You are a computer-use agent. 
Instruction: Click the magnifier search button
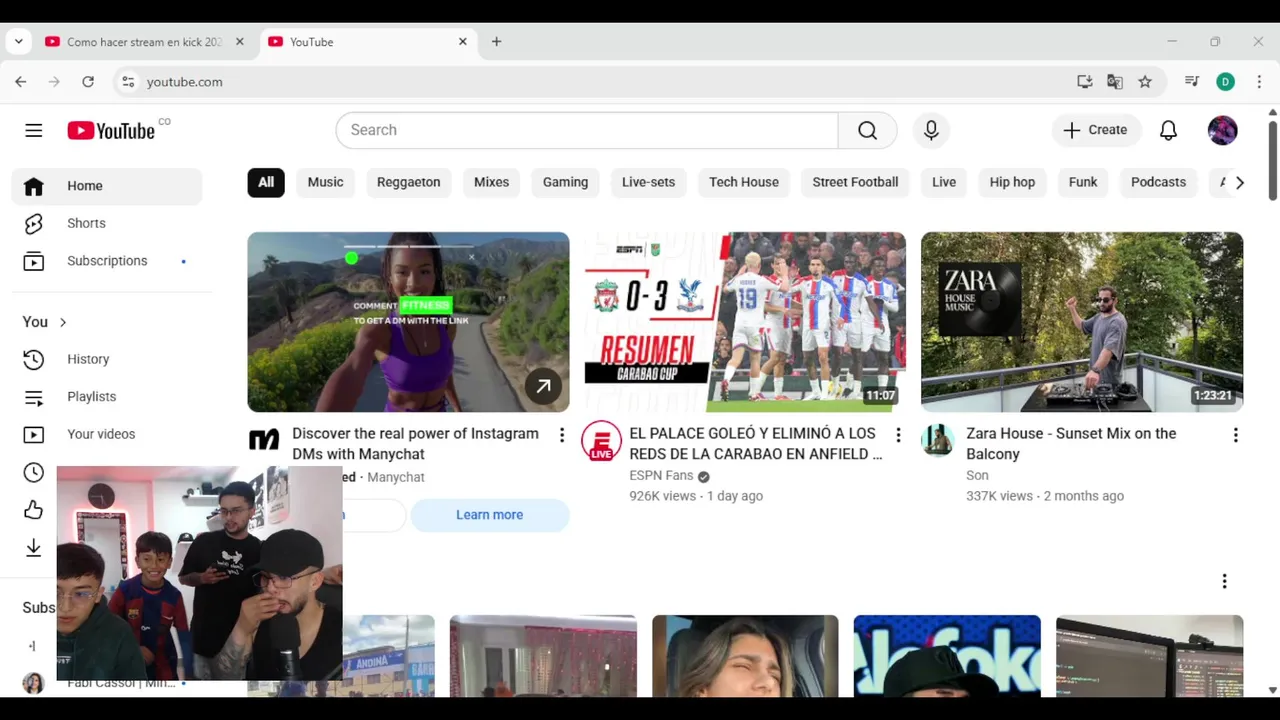[x=867, y=130]
